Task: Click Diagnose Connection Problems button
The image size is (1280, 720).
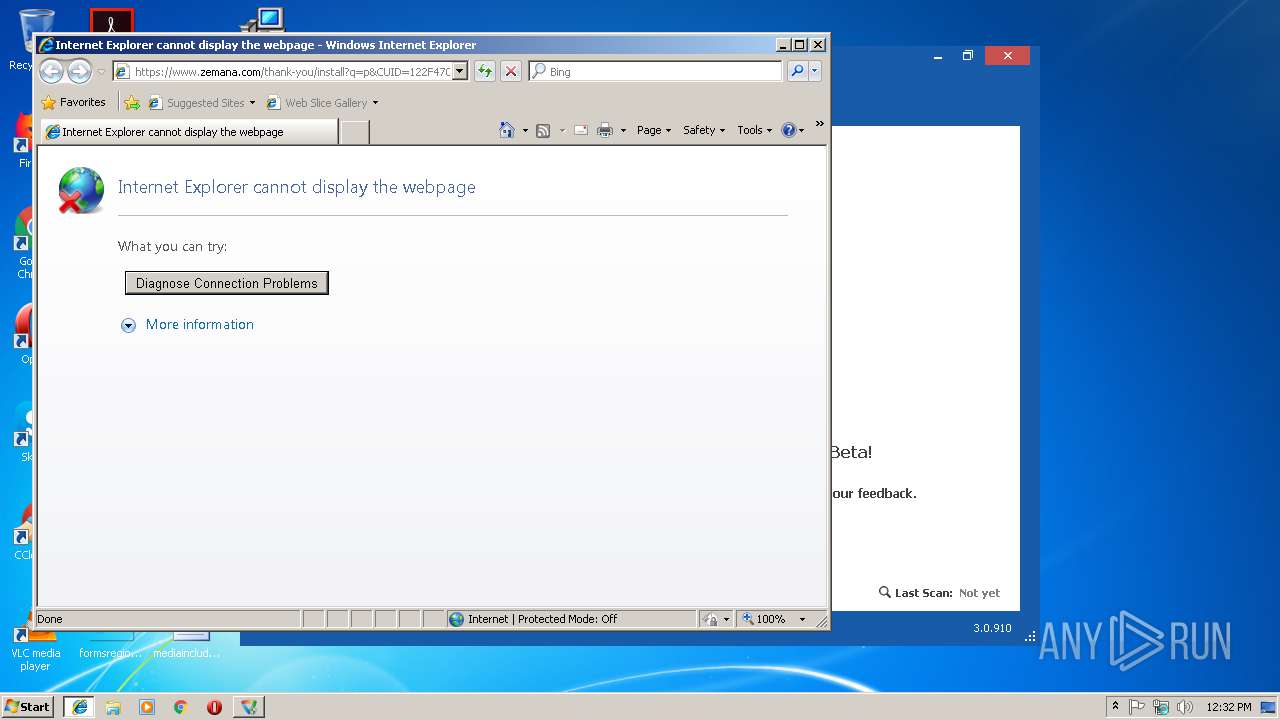Action: click(x=226, y=283)
